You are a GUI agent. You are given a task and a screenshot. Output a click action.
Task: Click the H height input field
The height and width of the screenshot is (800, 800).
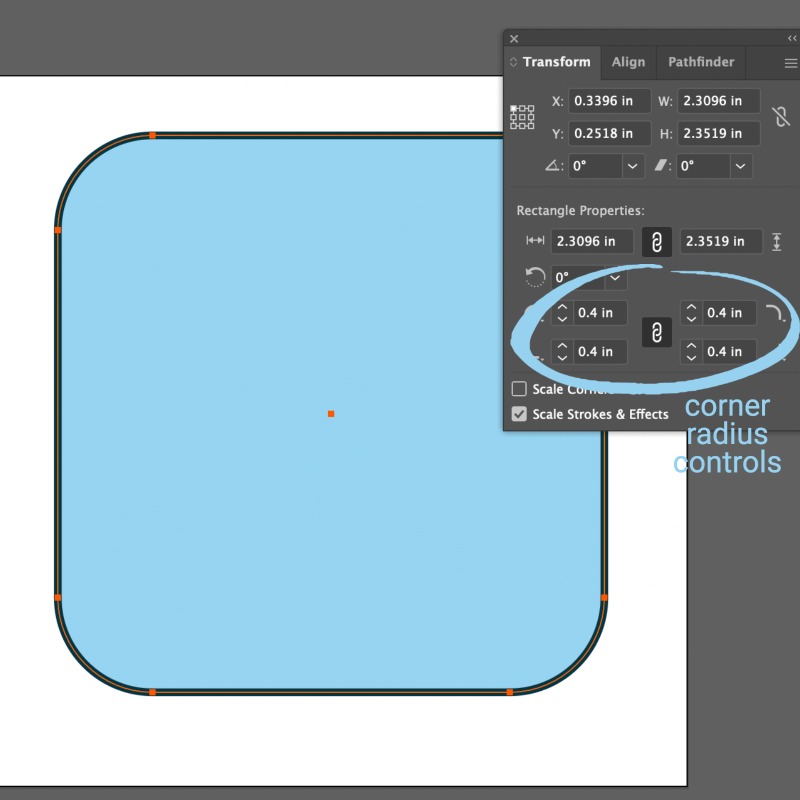[x=718, y=134]
